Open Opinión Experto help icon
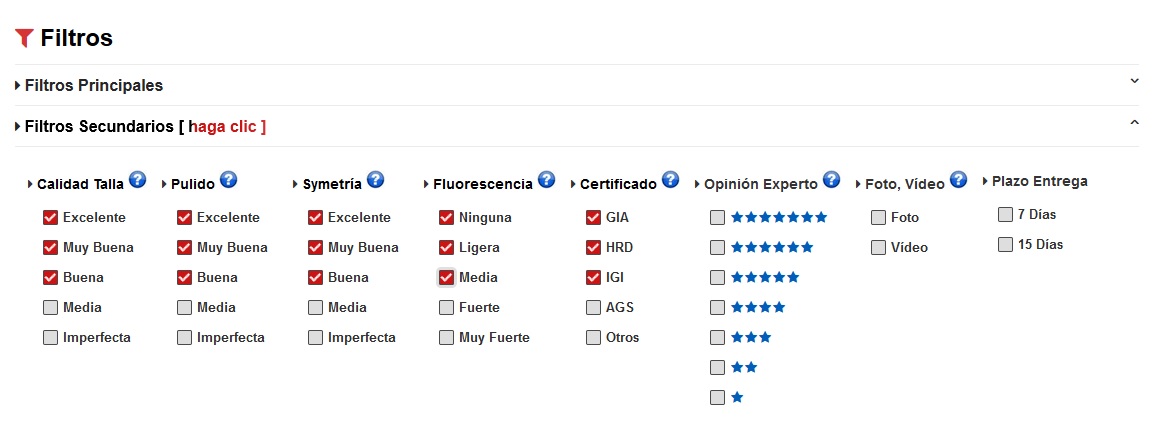This screenshot has height=431, width=1155. pyautogui.click(x=832, y=181)
